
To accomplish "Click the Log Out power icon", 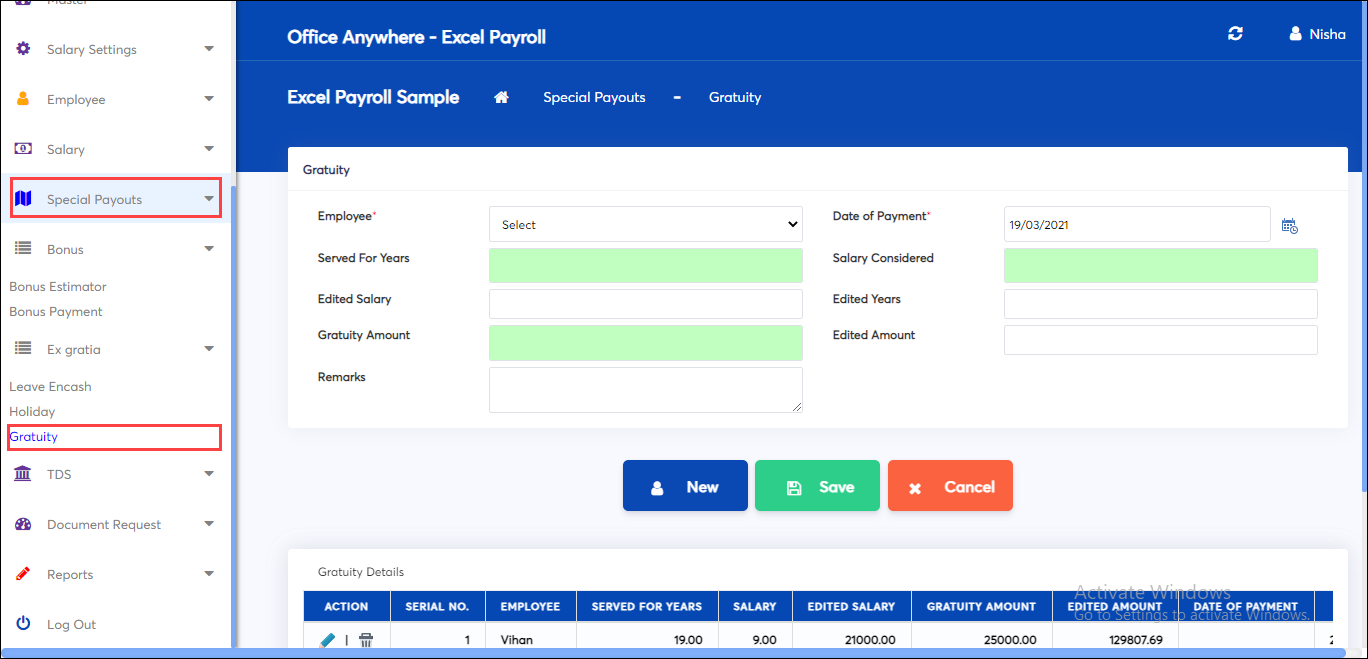I will click(x=23, y=623).
